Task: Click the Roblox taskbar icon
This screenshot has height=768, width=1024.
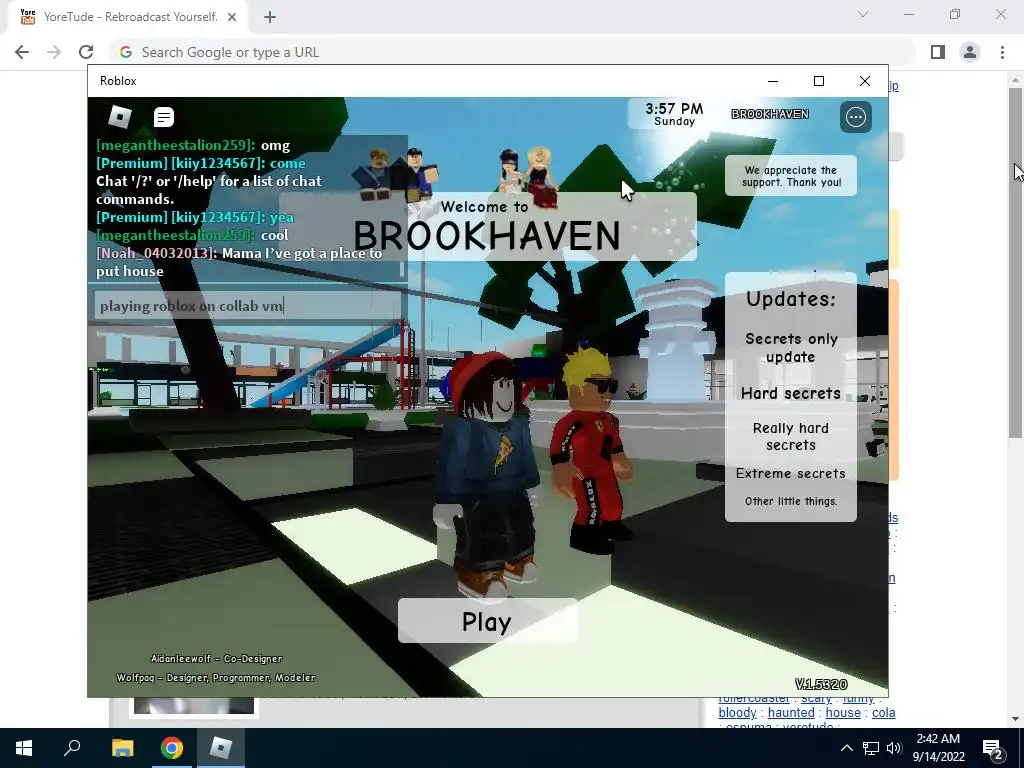Action: (221, 748)
